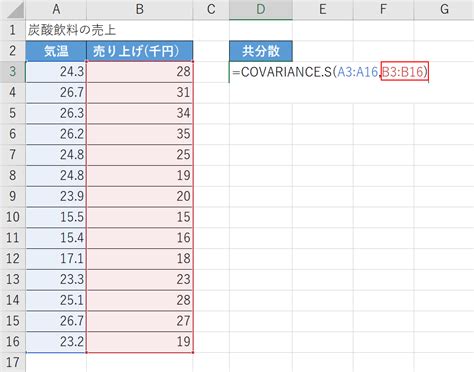Click cell with value 15.5

(56, 217)
